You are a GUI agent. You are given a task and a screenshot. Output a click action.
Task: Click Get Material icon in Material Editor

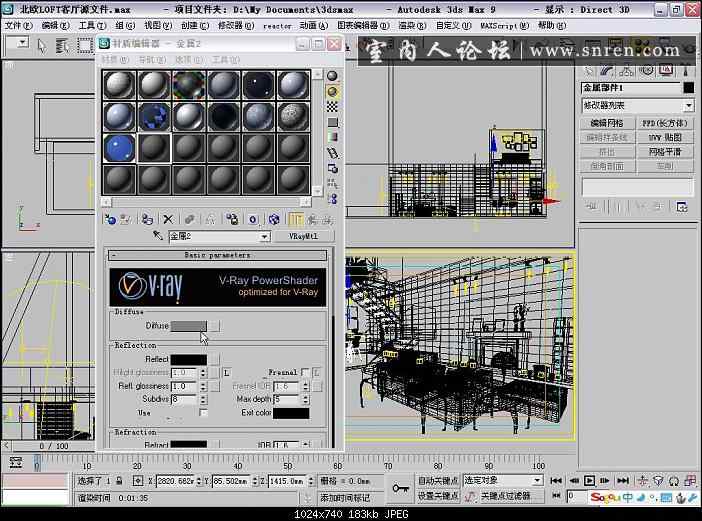pos(110,219)
